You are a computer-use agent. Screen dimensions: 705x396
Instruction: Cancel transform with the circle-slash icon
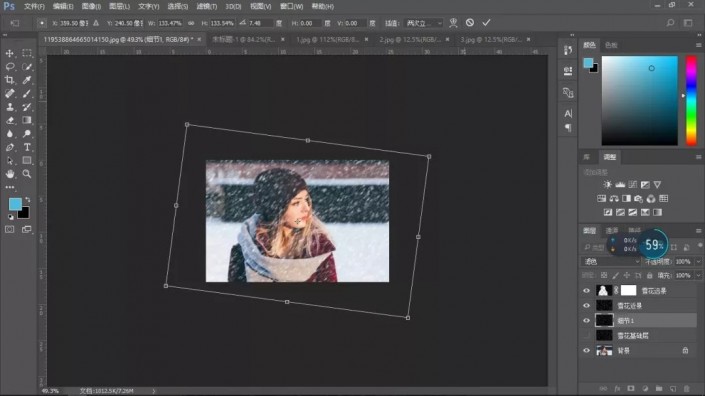[x=470, y=22]
